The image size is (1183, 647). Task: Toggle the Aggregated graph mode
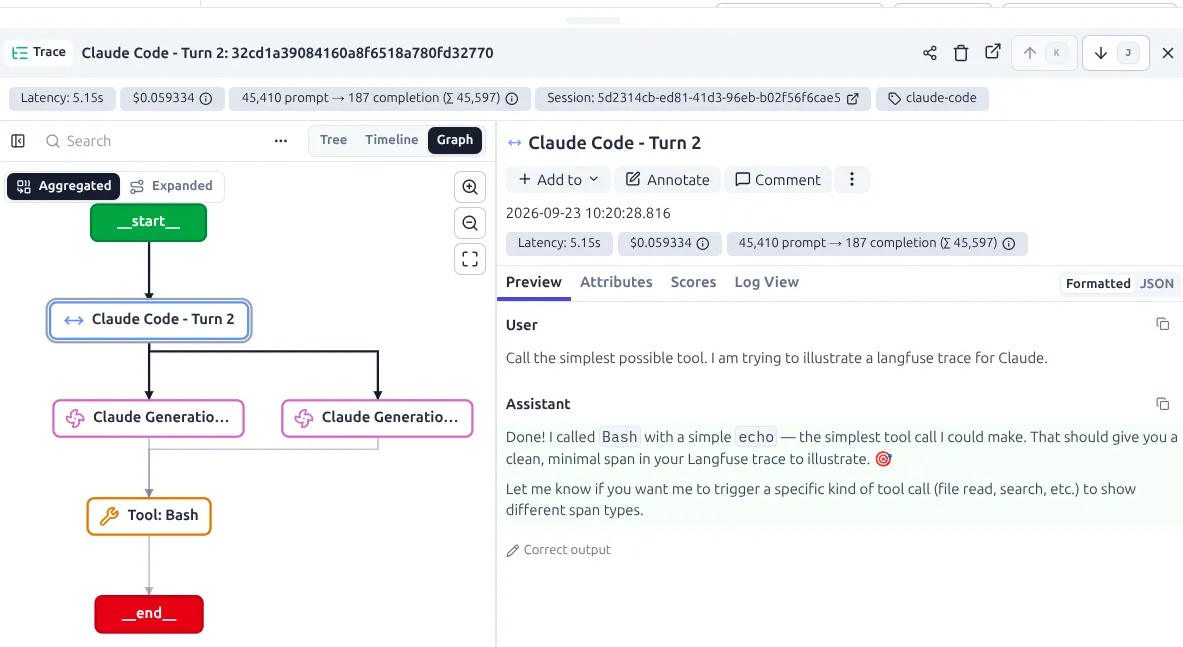pyautogui.click(x=63, y=186)
